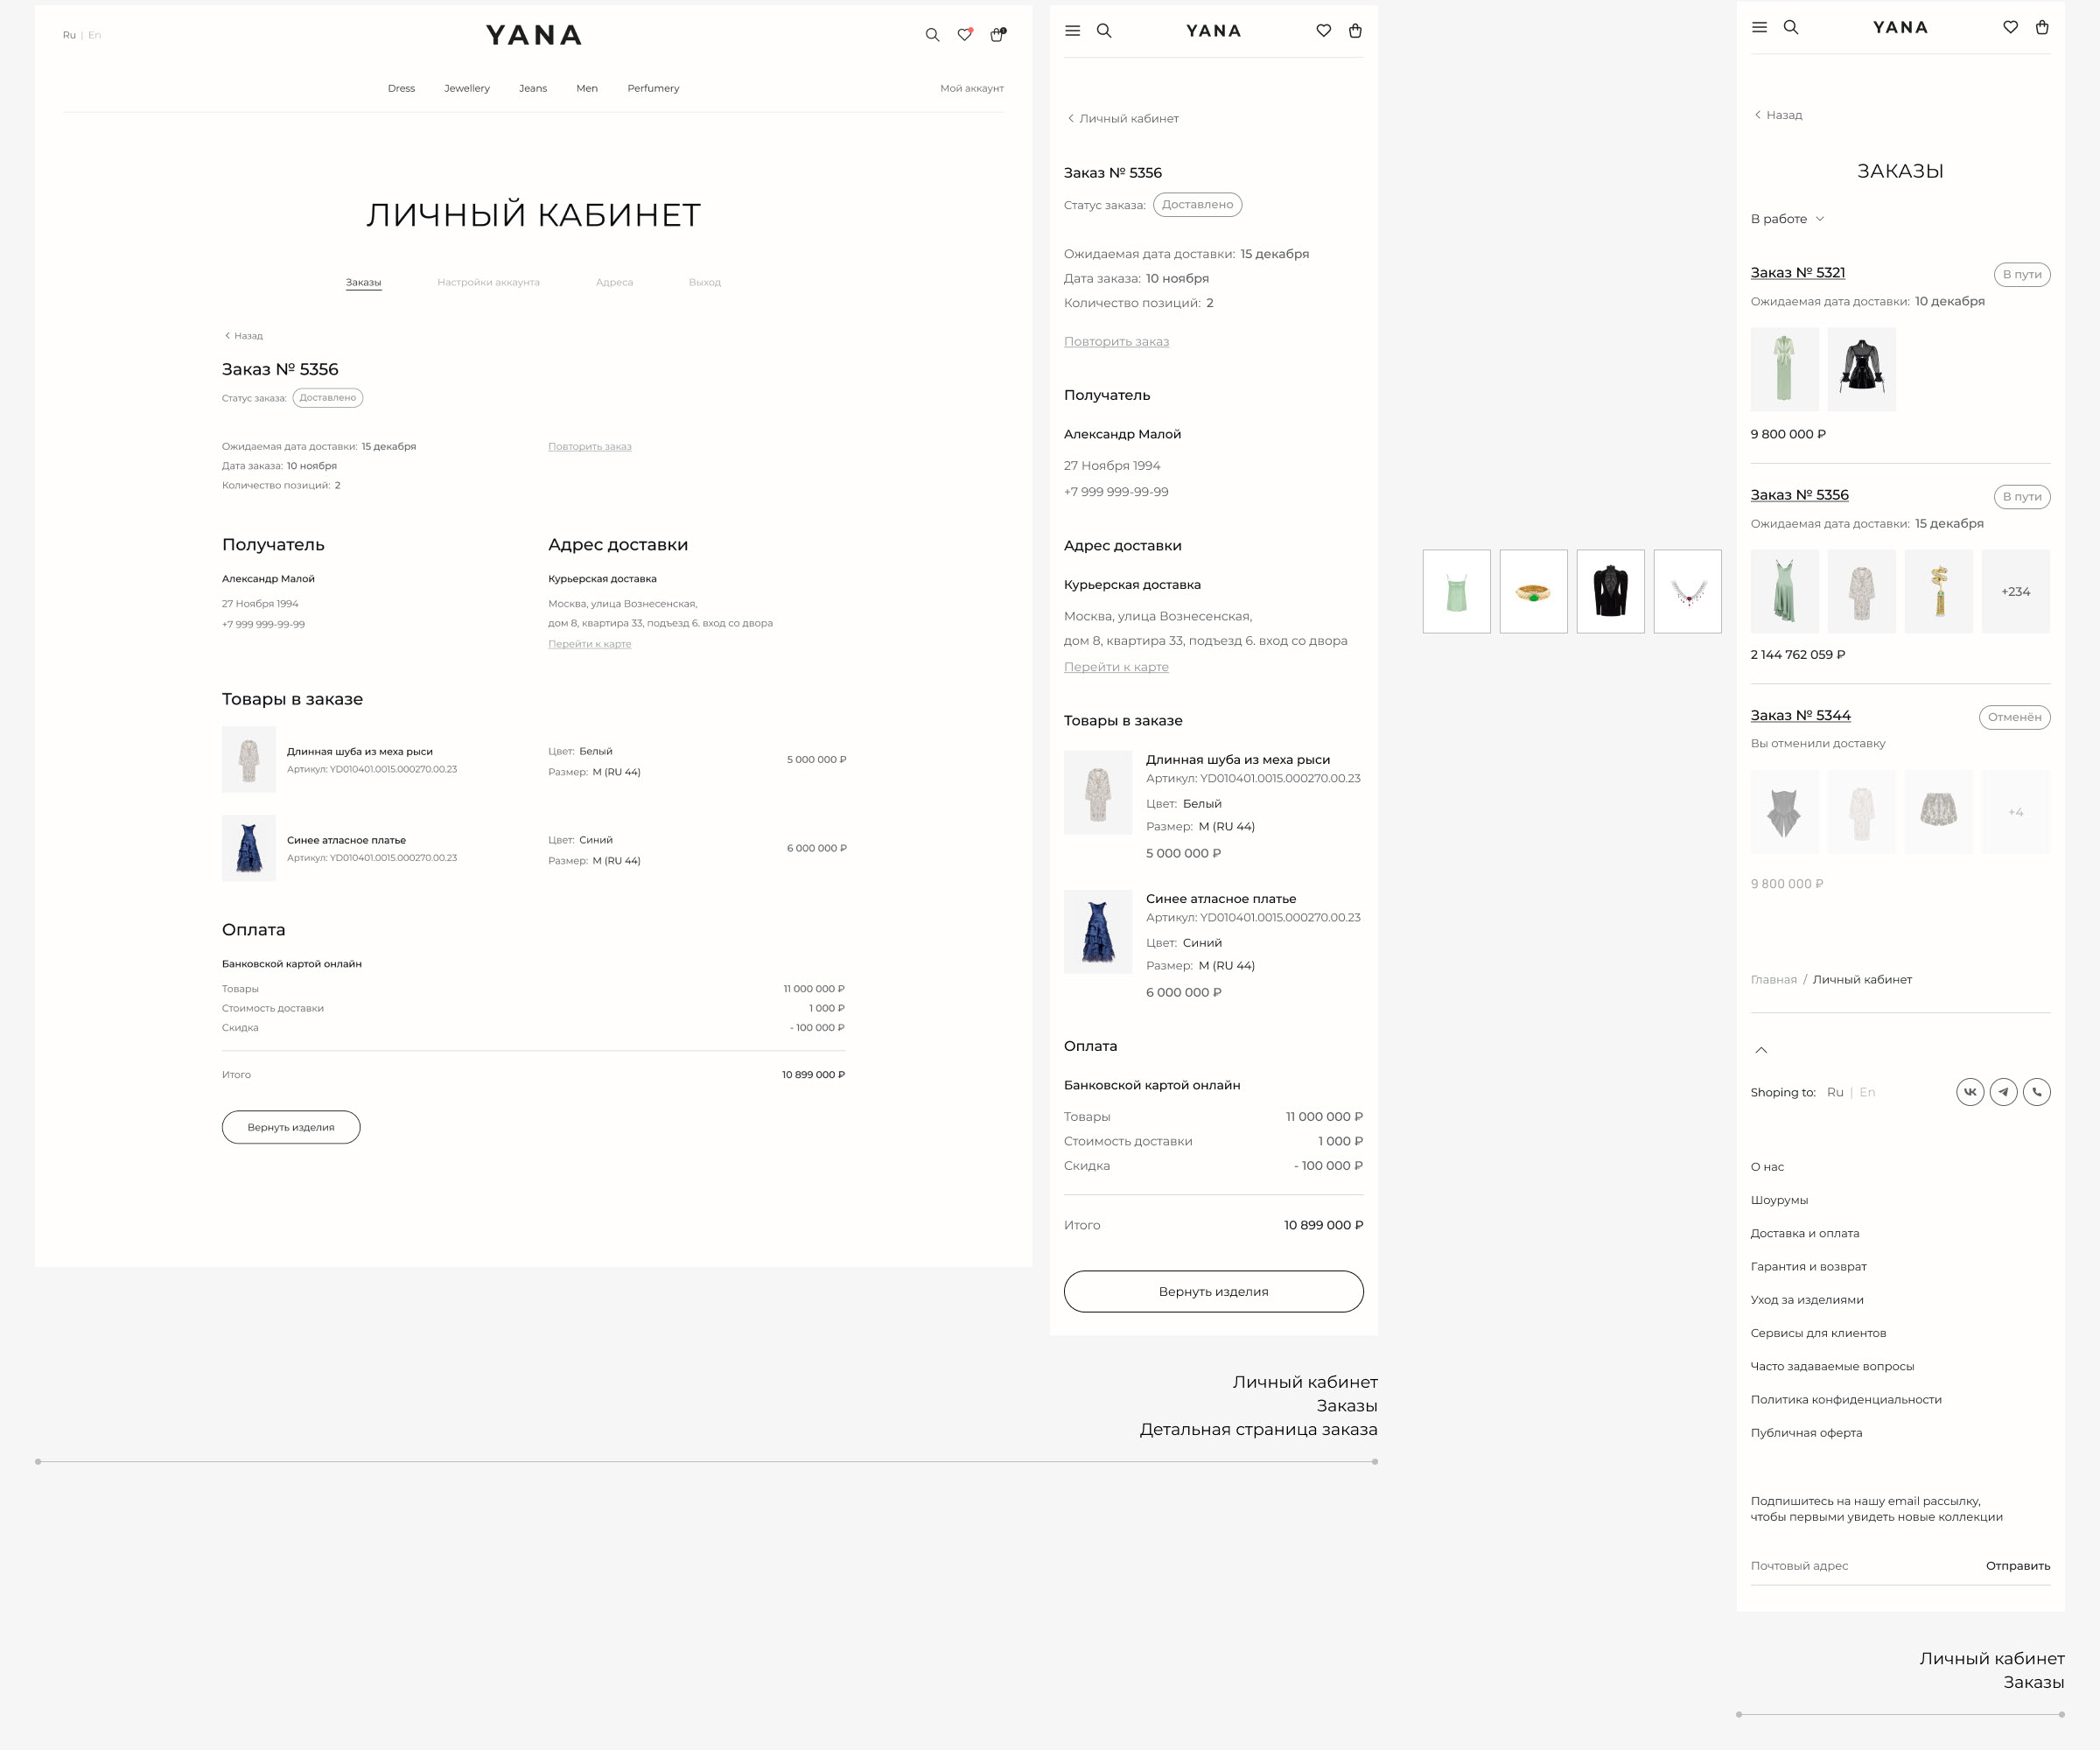This screenshot has height=1750, width=2100.
Task: Click the desktop header search icon
Action: 932,35
